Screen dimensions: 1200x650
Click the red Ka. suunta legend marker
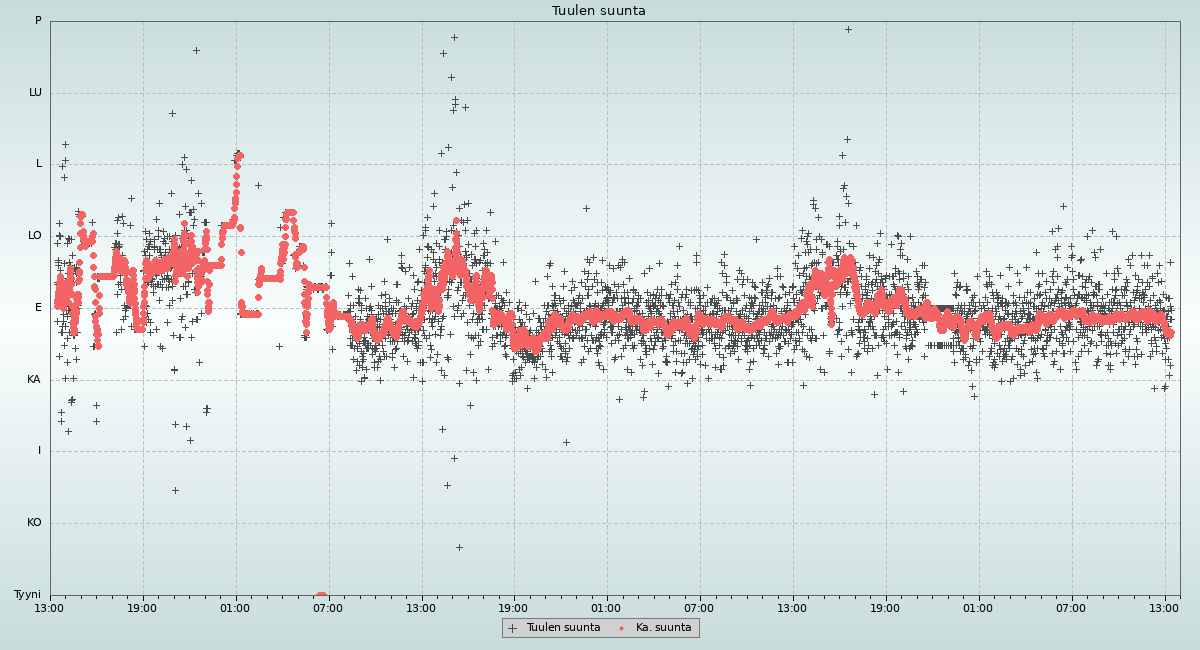pos(621,628)
